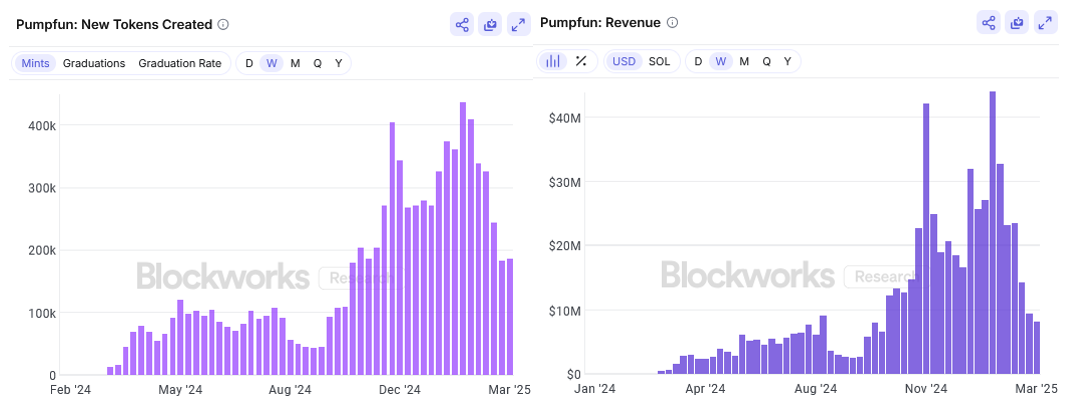
Task: Switch to Graduations tab
Action: pos(94,63)
